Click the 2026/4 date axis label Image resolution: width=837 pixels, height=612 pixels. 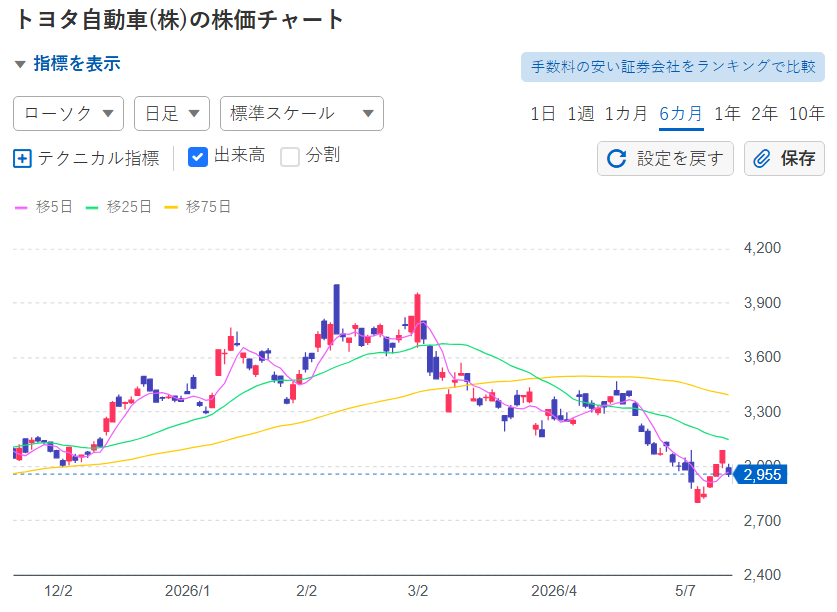(554, 591)
